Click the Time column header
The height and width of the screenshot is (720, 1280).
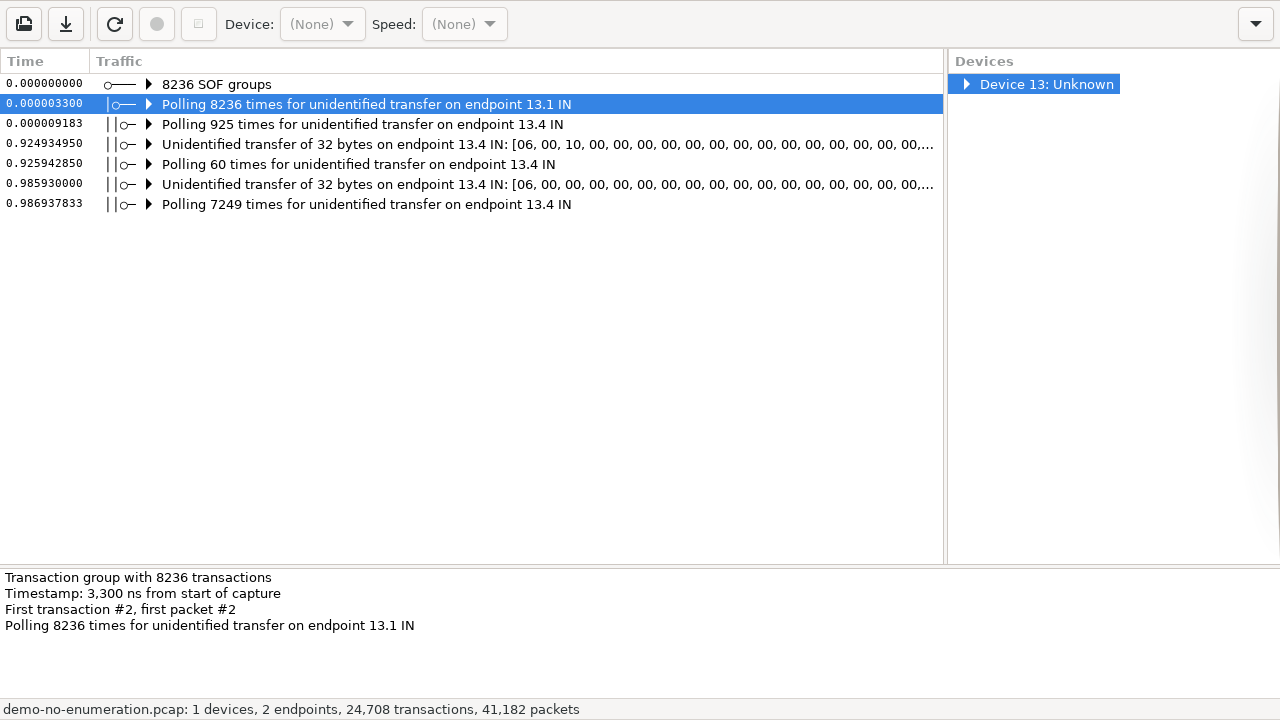click(45, 61)
